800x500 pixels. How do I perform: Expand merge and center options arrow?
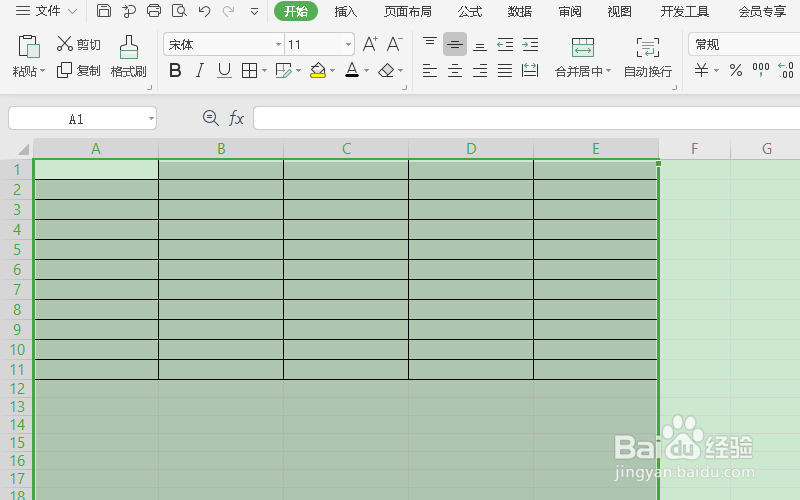(x=608, y=71)
